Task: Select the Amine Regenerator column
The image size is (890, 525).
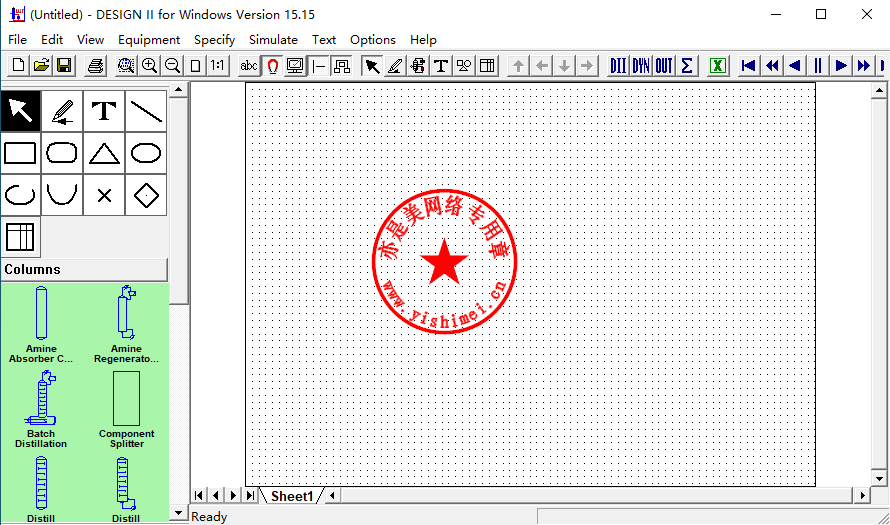Action: (x=126, y=324)
